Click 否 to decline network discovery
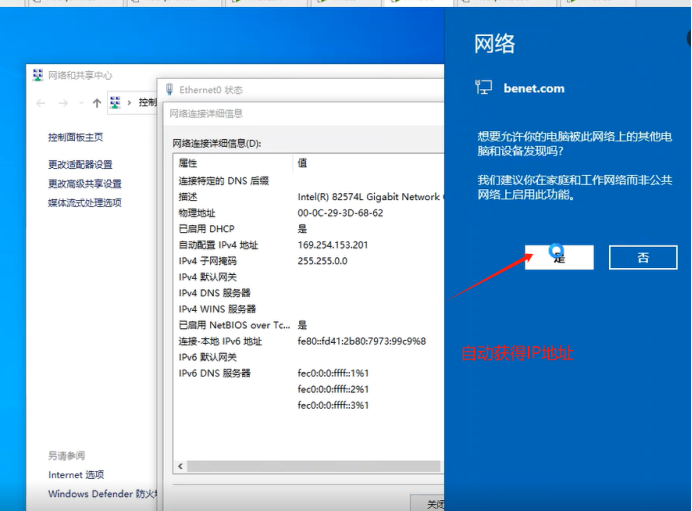692x511 pixels. [x=643, y=257]
